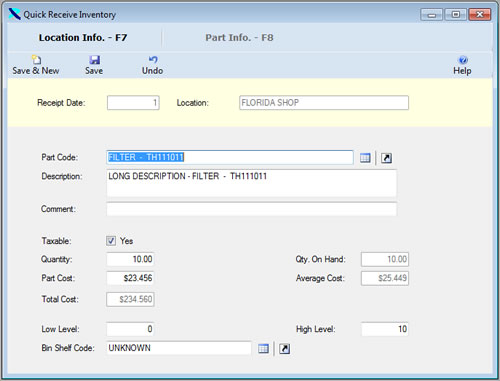This screenshot has height=381, width=500.
Task: Toggle the Taxable Yes checkbox
Action: click(111, 241)
